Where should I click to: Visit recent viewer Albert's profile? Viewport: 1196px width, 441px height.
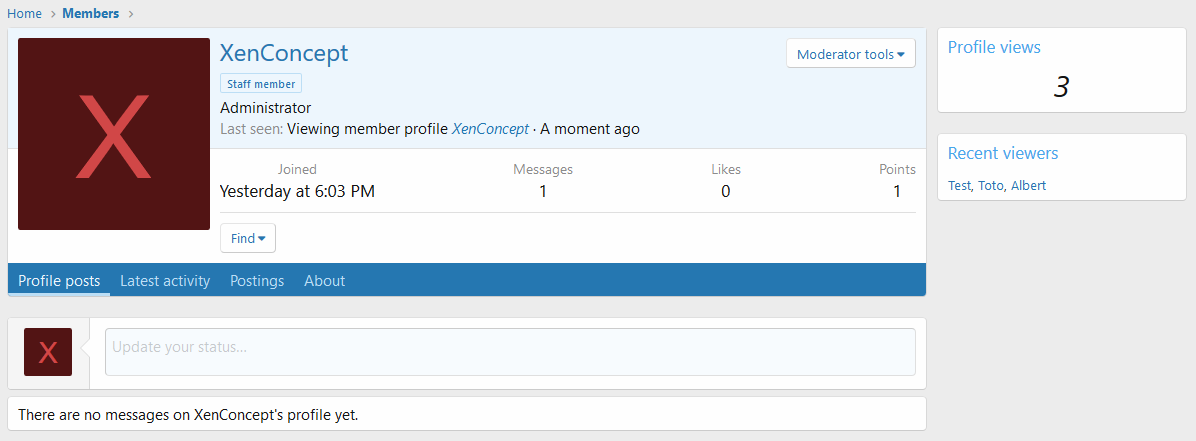1028,186
